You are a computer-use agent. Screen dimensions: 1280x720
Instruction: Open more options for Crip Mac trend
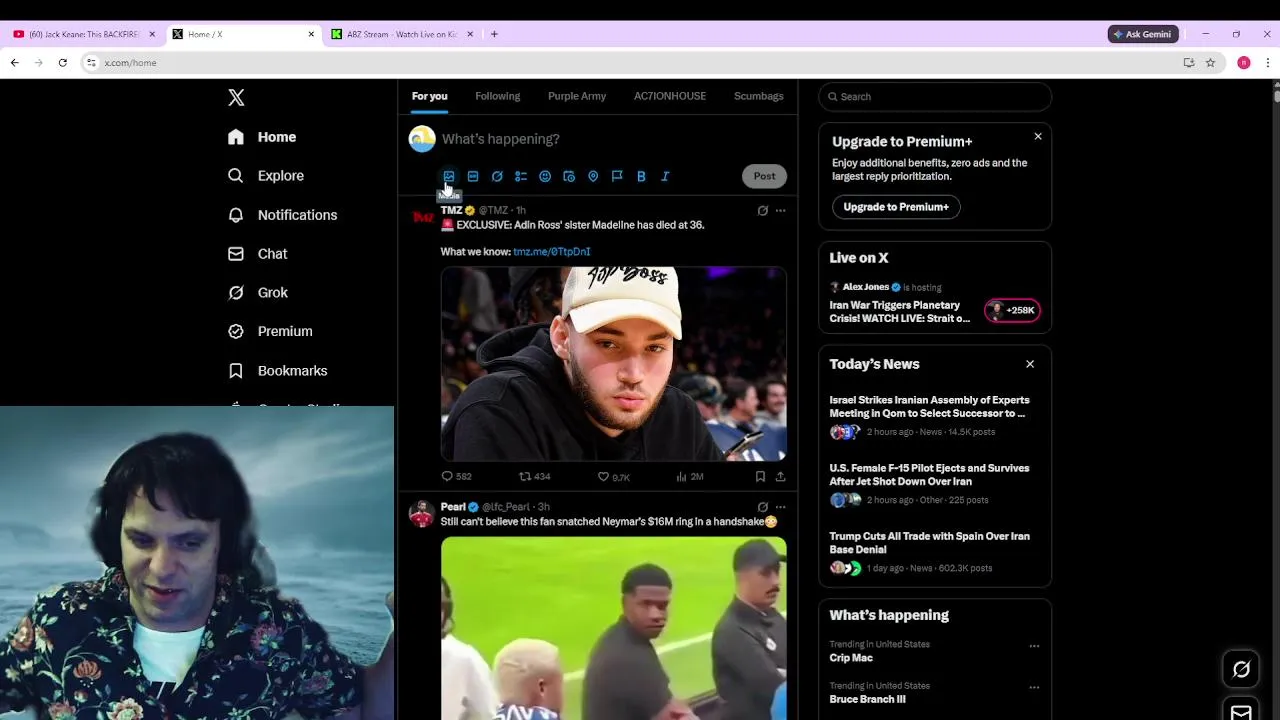click(x=1034, y=646)
